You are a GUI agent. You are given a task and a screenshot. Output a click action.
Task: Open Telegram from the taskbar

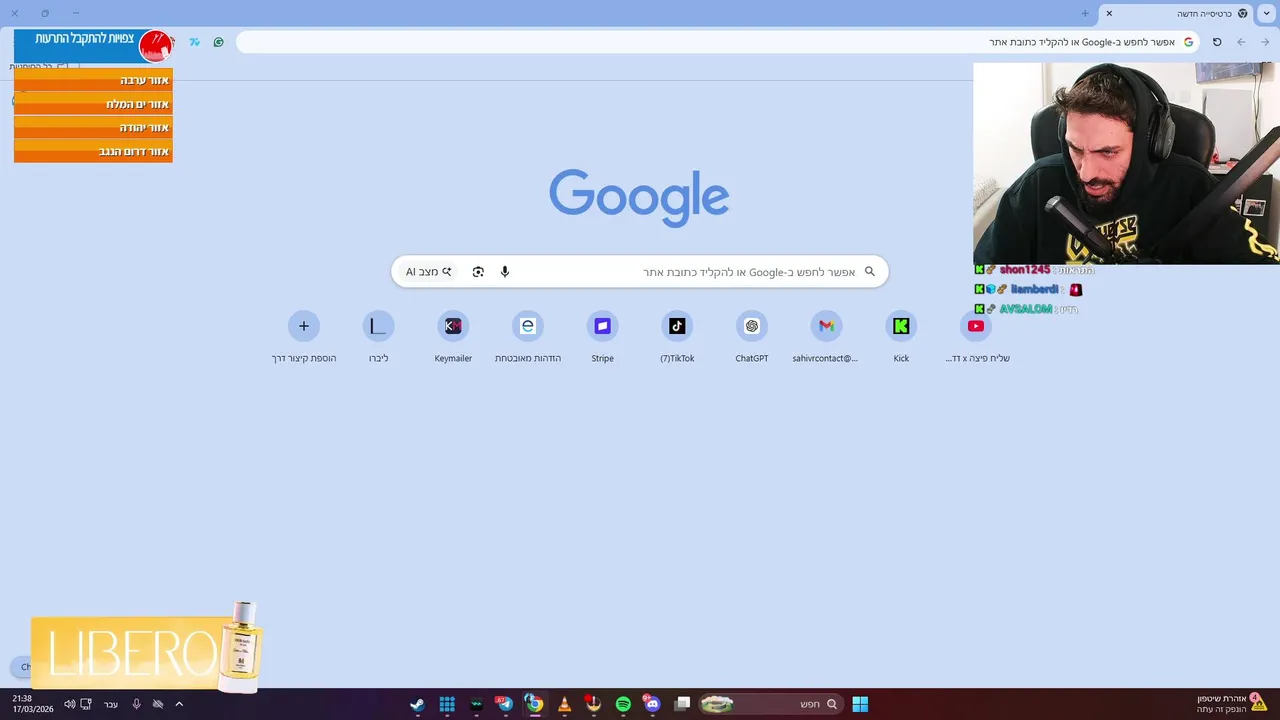[505, 704]
